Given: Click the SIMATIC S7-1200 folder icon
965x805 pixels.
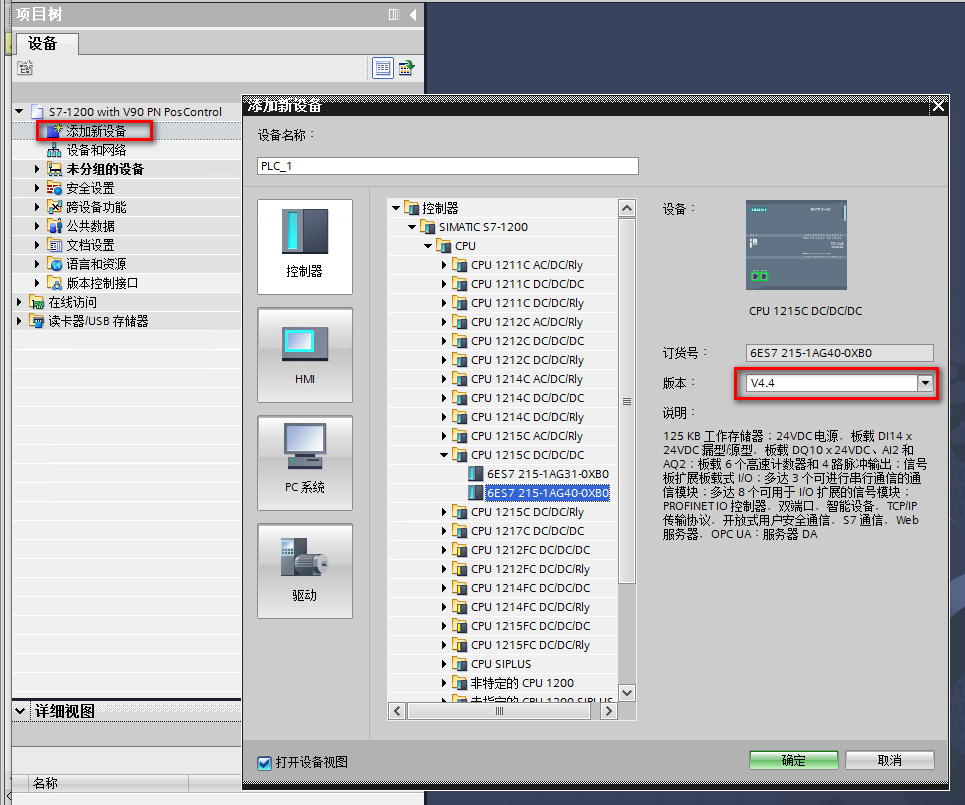Looking at the screenshot, I should coord(428,227).
